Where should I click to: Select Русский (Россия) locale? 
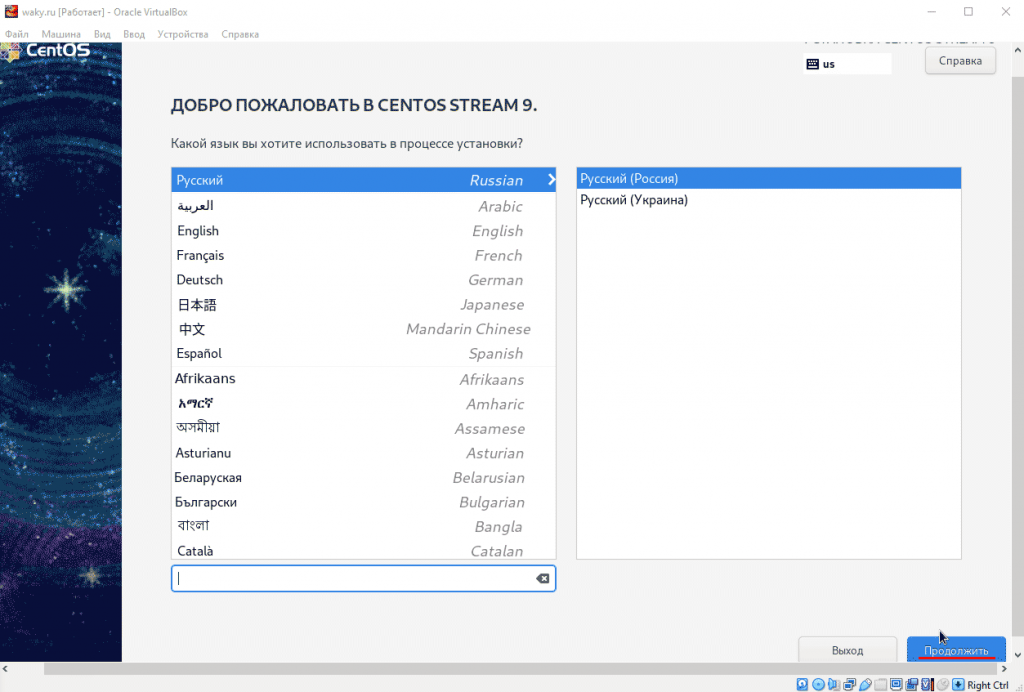coord(769,178)
